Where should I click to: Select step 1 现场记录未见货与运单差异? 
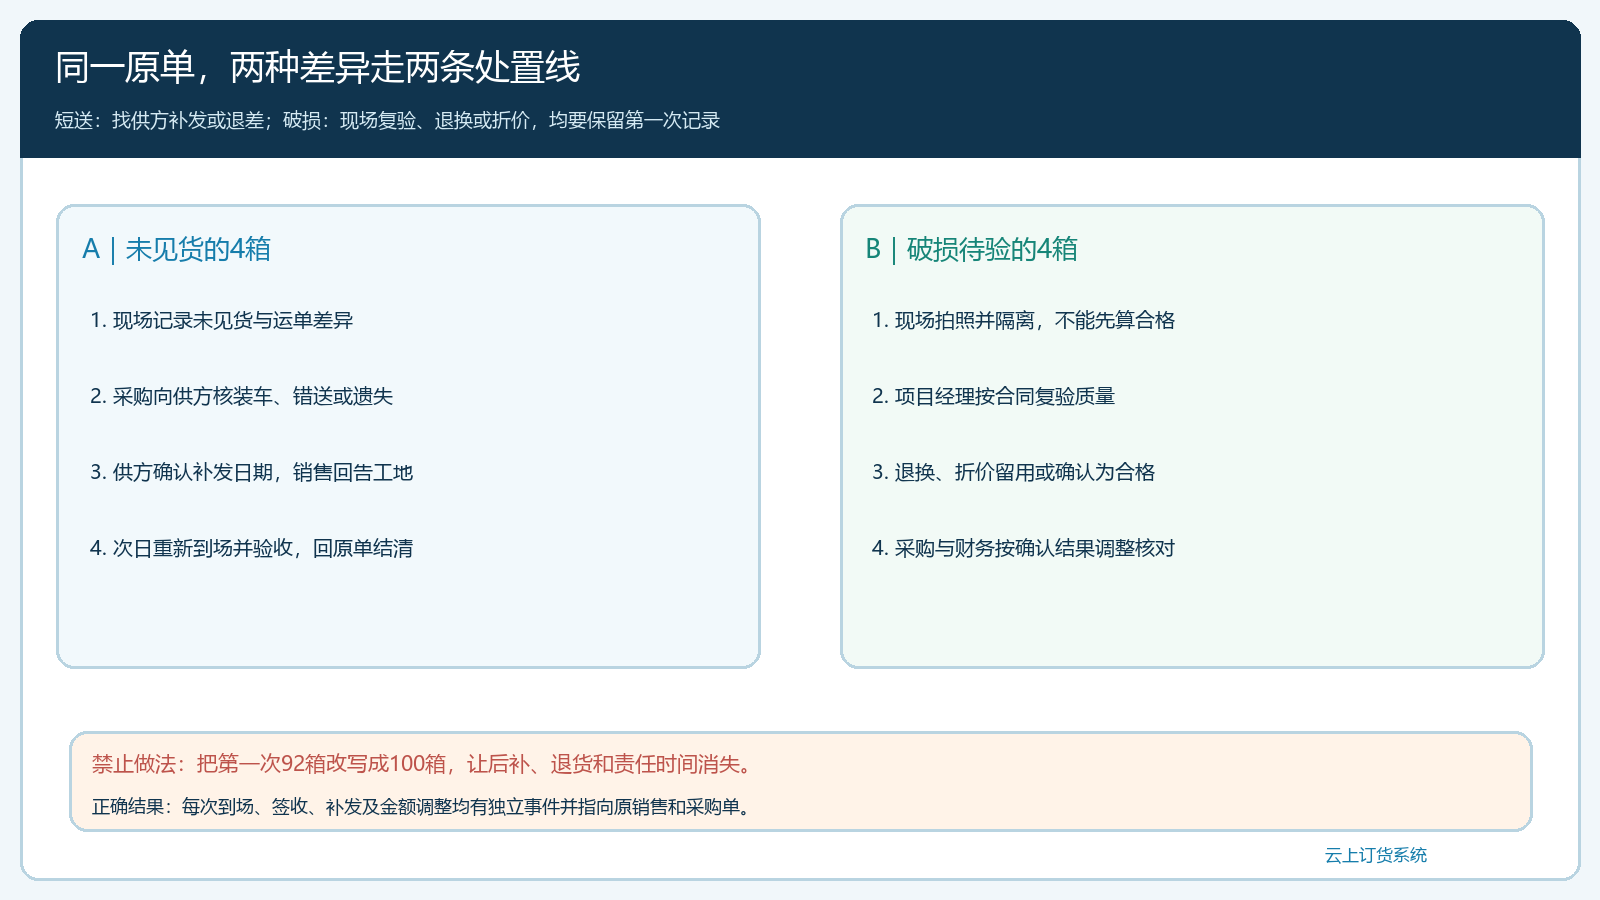222,320
